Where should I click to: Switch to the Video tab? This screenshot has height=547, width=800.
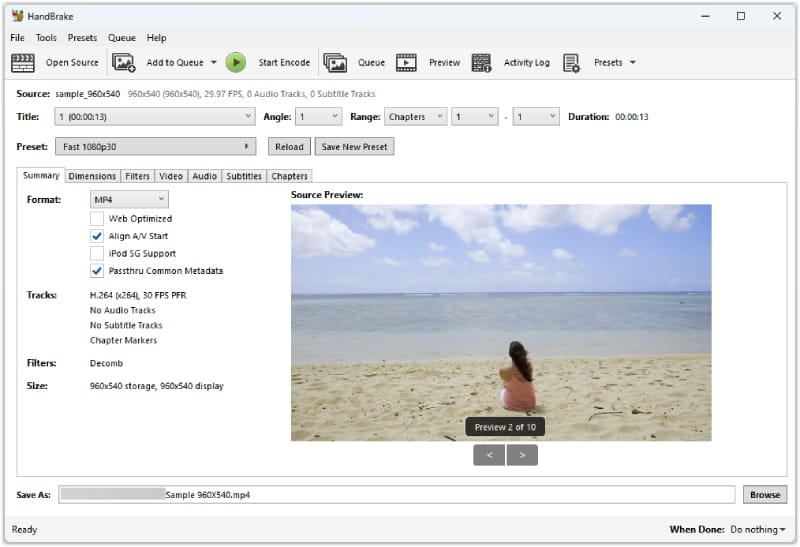(170, 176)
